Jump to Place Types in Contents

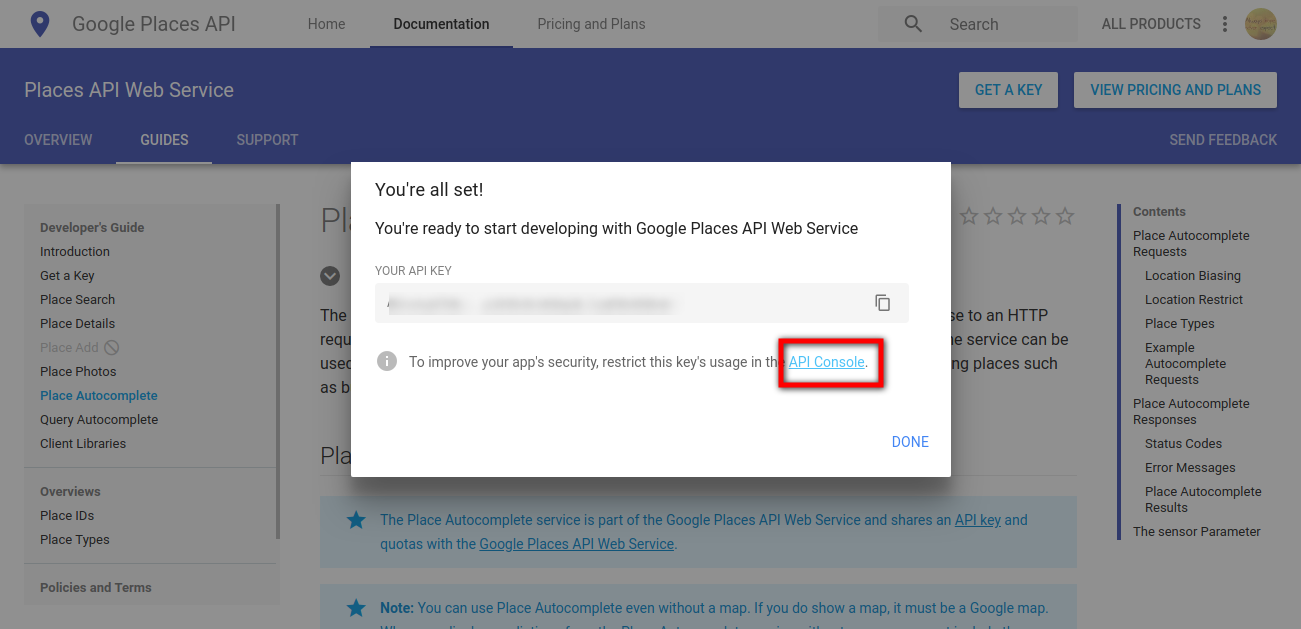(x=1180, y=324)
